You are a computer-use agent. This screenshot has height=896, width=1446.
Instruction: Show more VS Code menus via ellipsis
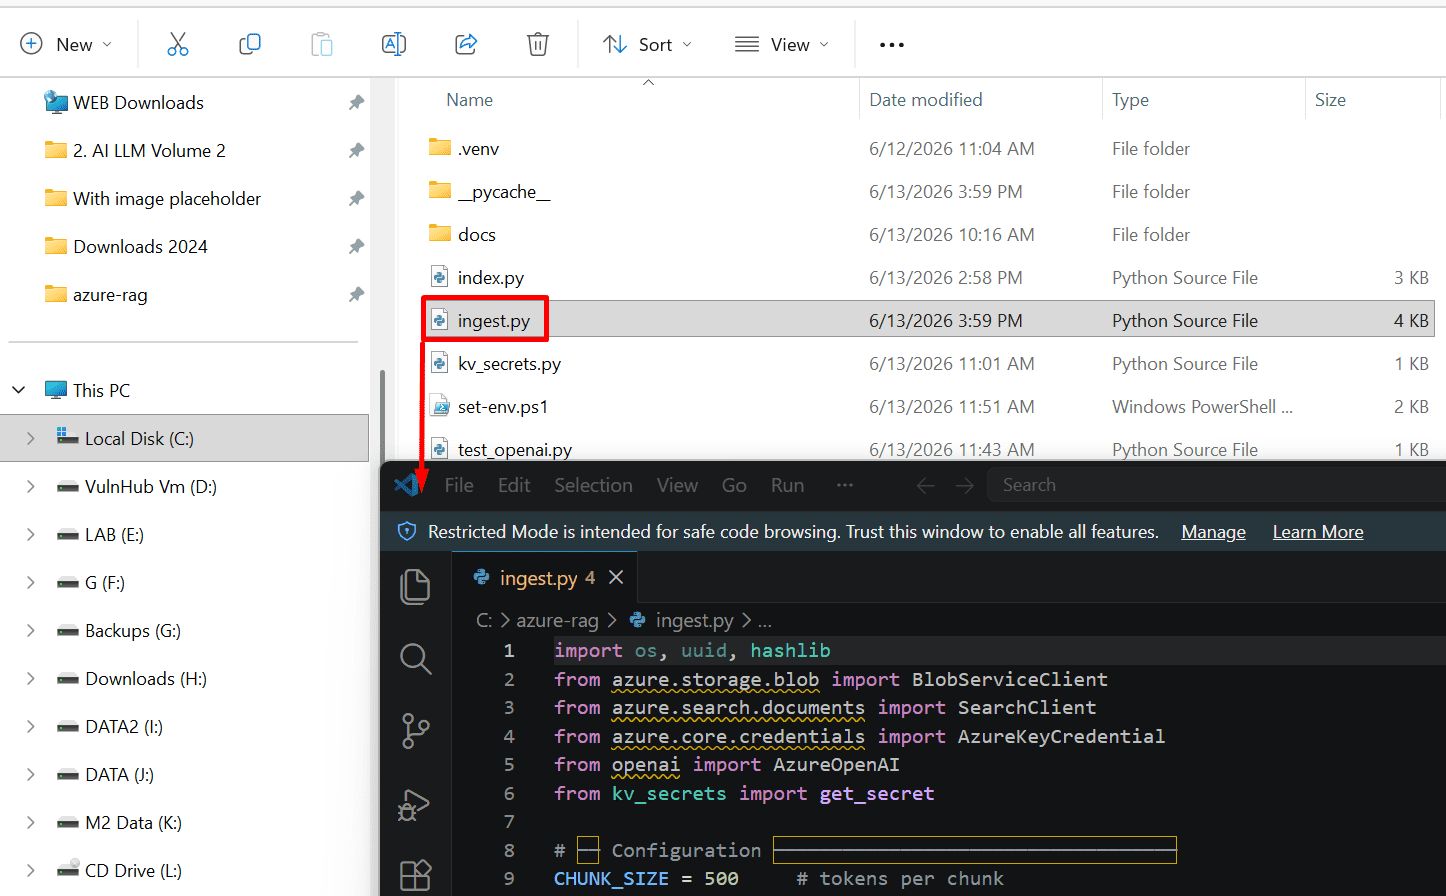(845, 485)
